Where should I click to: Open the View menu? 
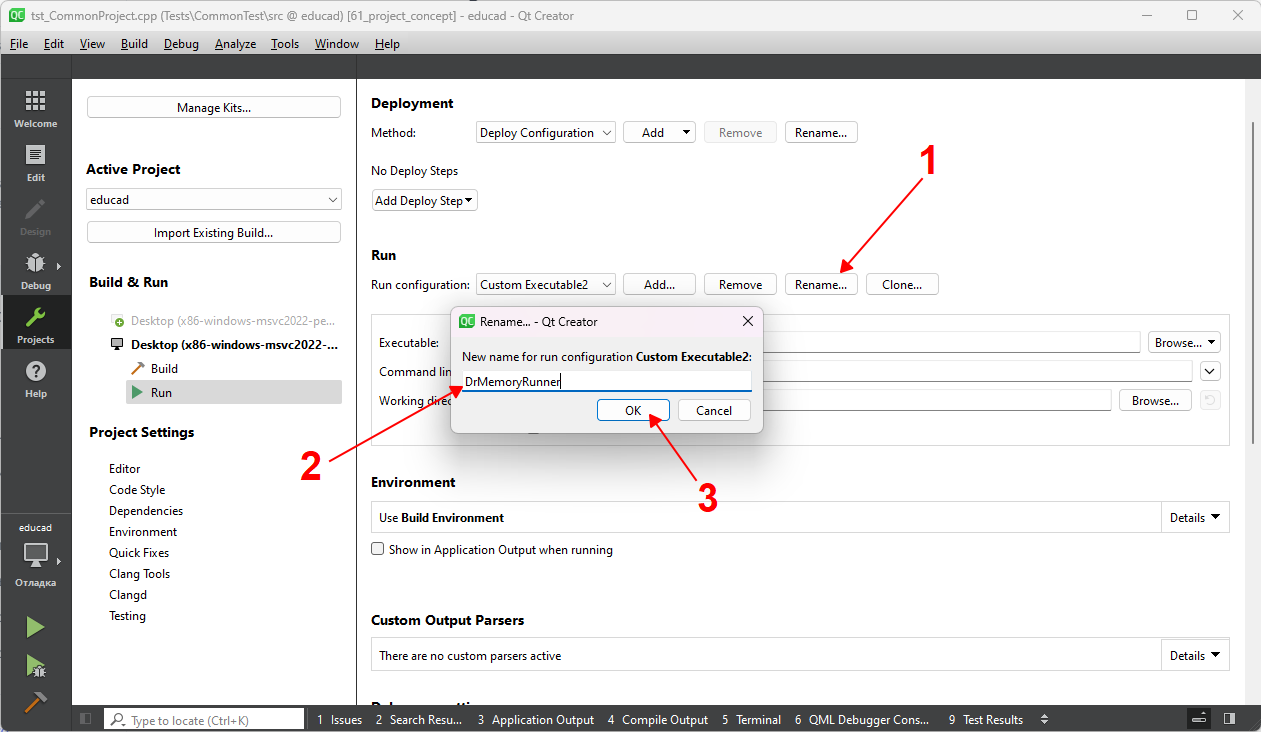point(92,43)
